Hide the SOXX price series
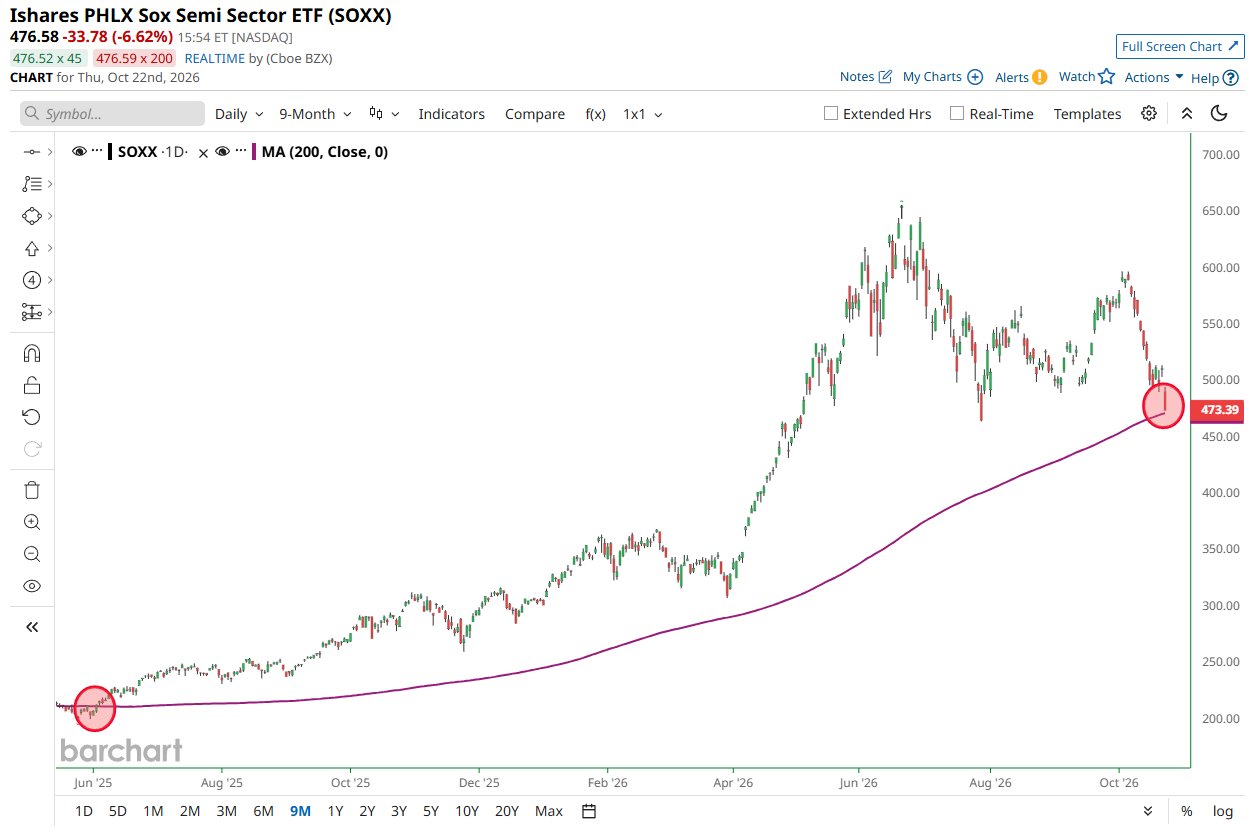This screenshot has height=829, width=1253. pyautogui.click(x=79, y=152)
